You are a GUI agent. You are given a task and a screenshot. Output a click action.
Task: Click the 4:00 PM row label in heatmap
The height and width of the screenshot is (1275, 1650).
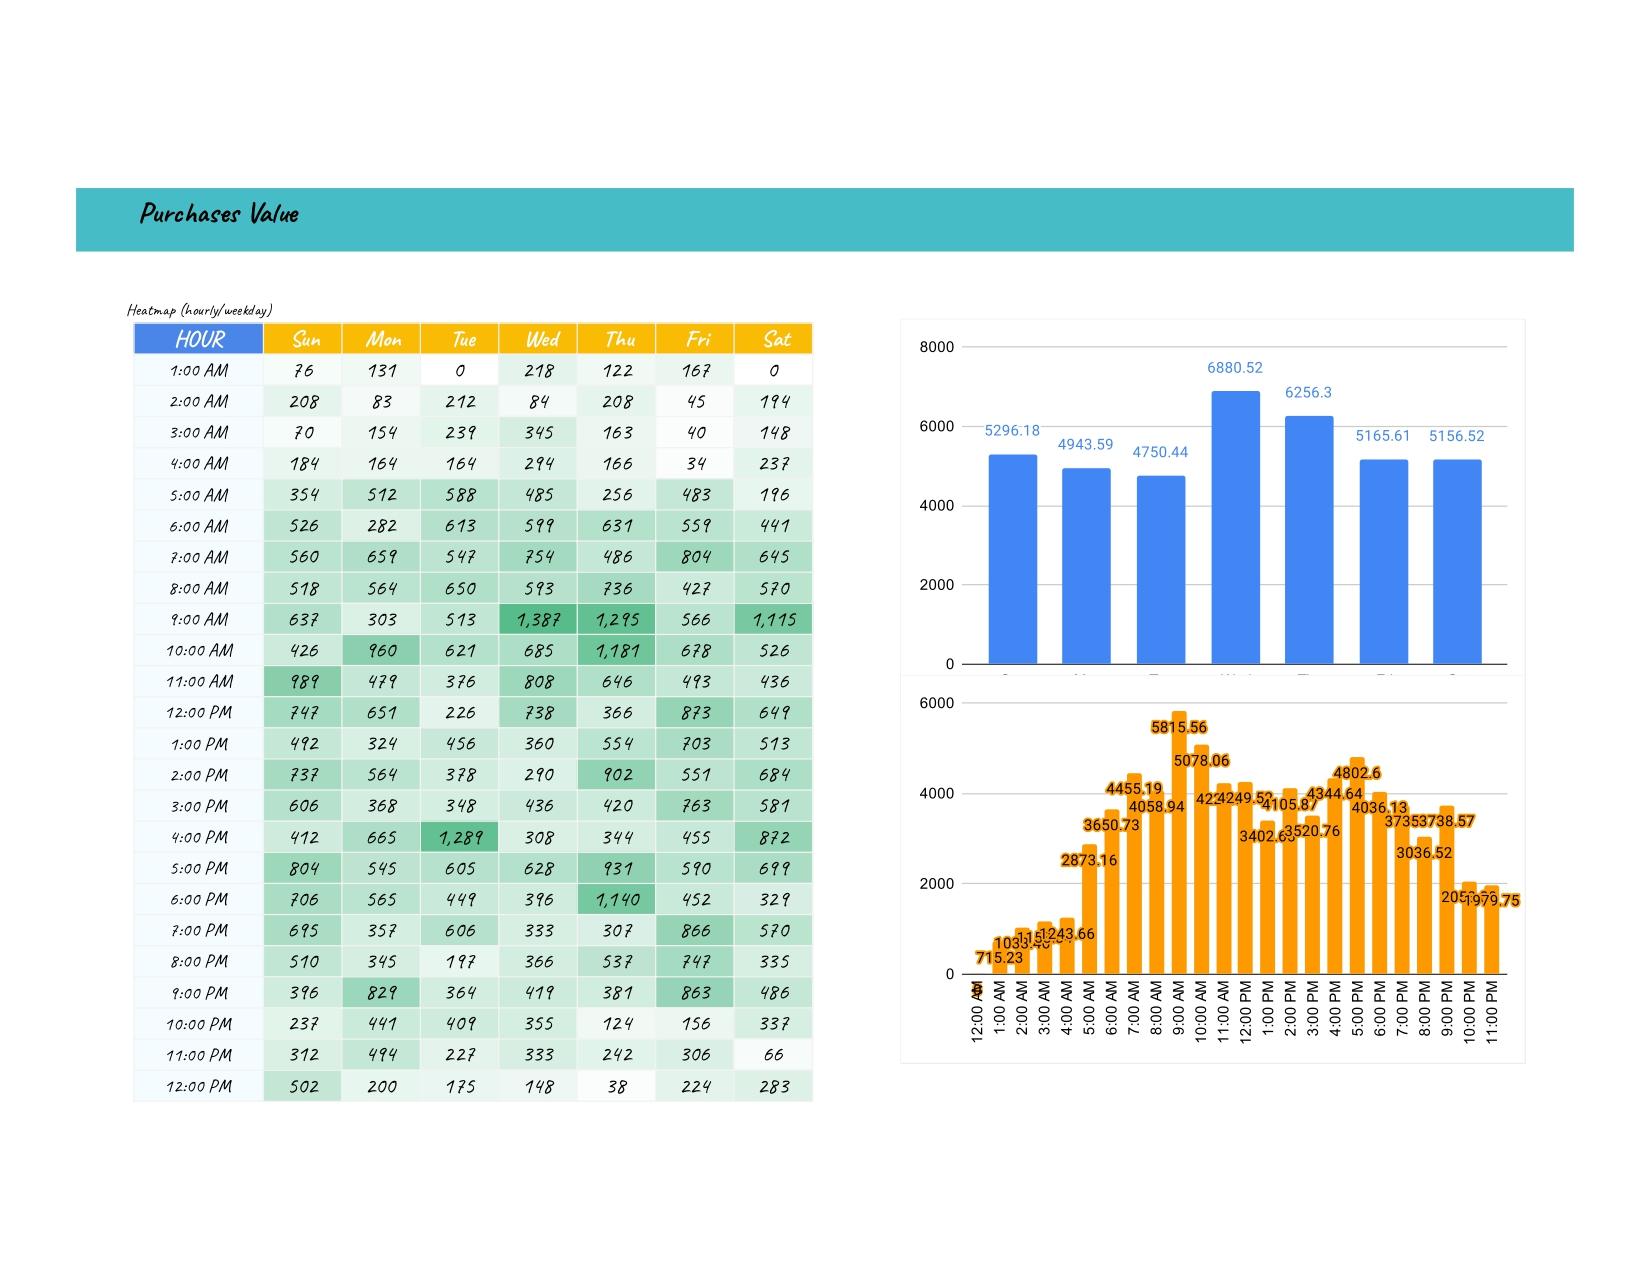pyautogui.click(x=199, y=837)
